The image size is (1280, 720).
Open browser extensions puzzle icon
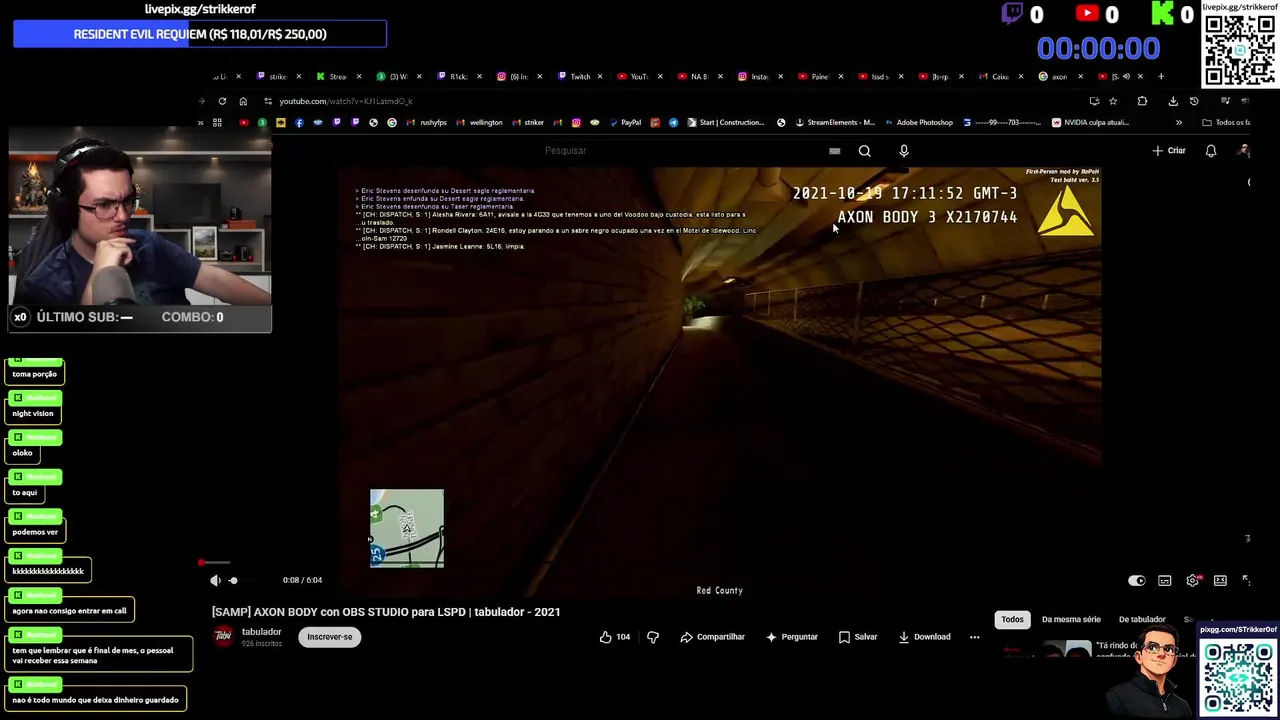pos(1142,101)
